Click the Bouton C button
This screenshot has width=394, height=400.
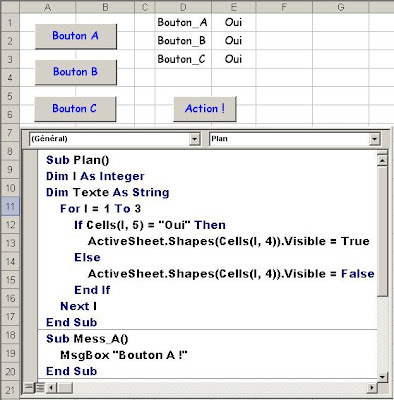(x=75, y=109)
